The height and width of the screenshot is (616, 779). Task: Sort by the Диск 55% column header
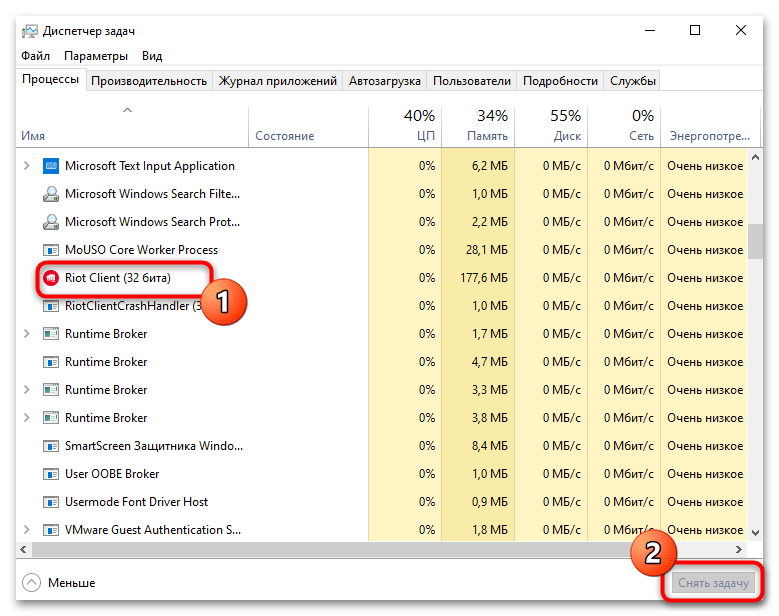pyautogui.click(x=551, y=127)
